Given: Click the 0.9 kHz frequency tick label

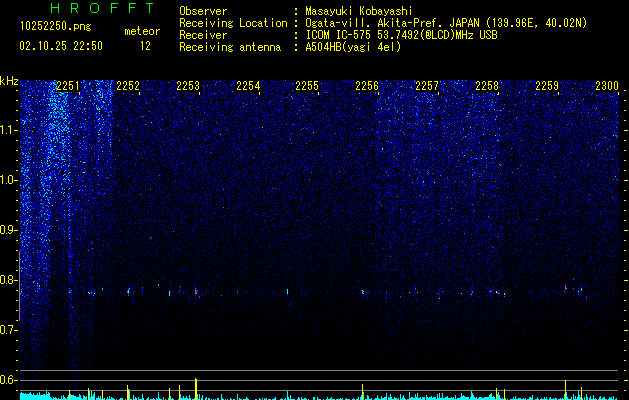Looking at the screenshot, I should [x=9, y=230].
